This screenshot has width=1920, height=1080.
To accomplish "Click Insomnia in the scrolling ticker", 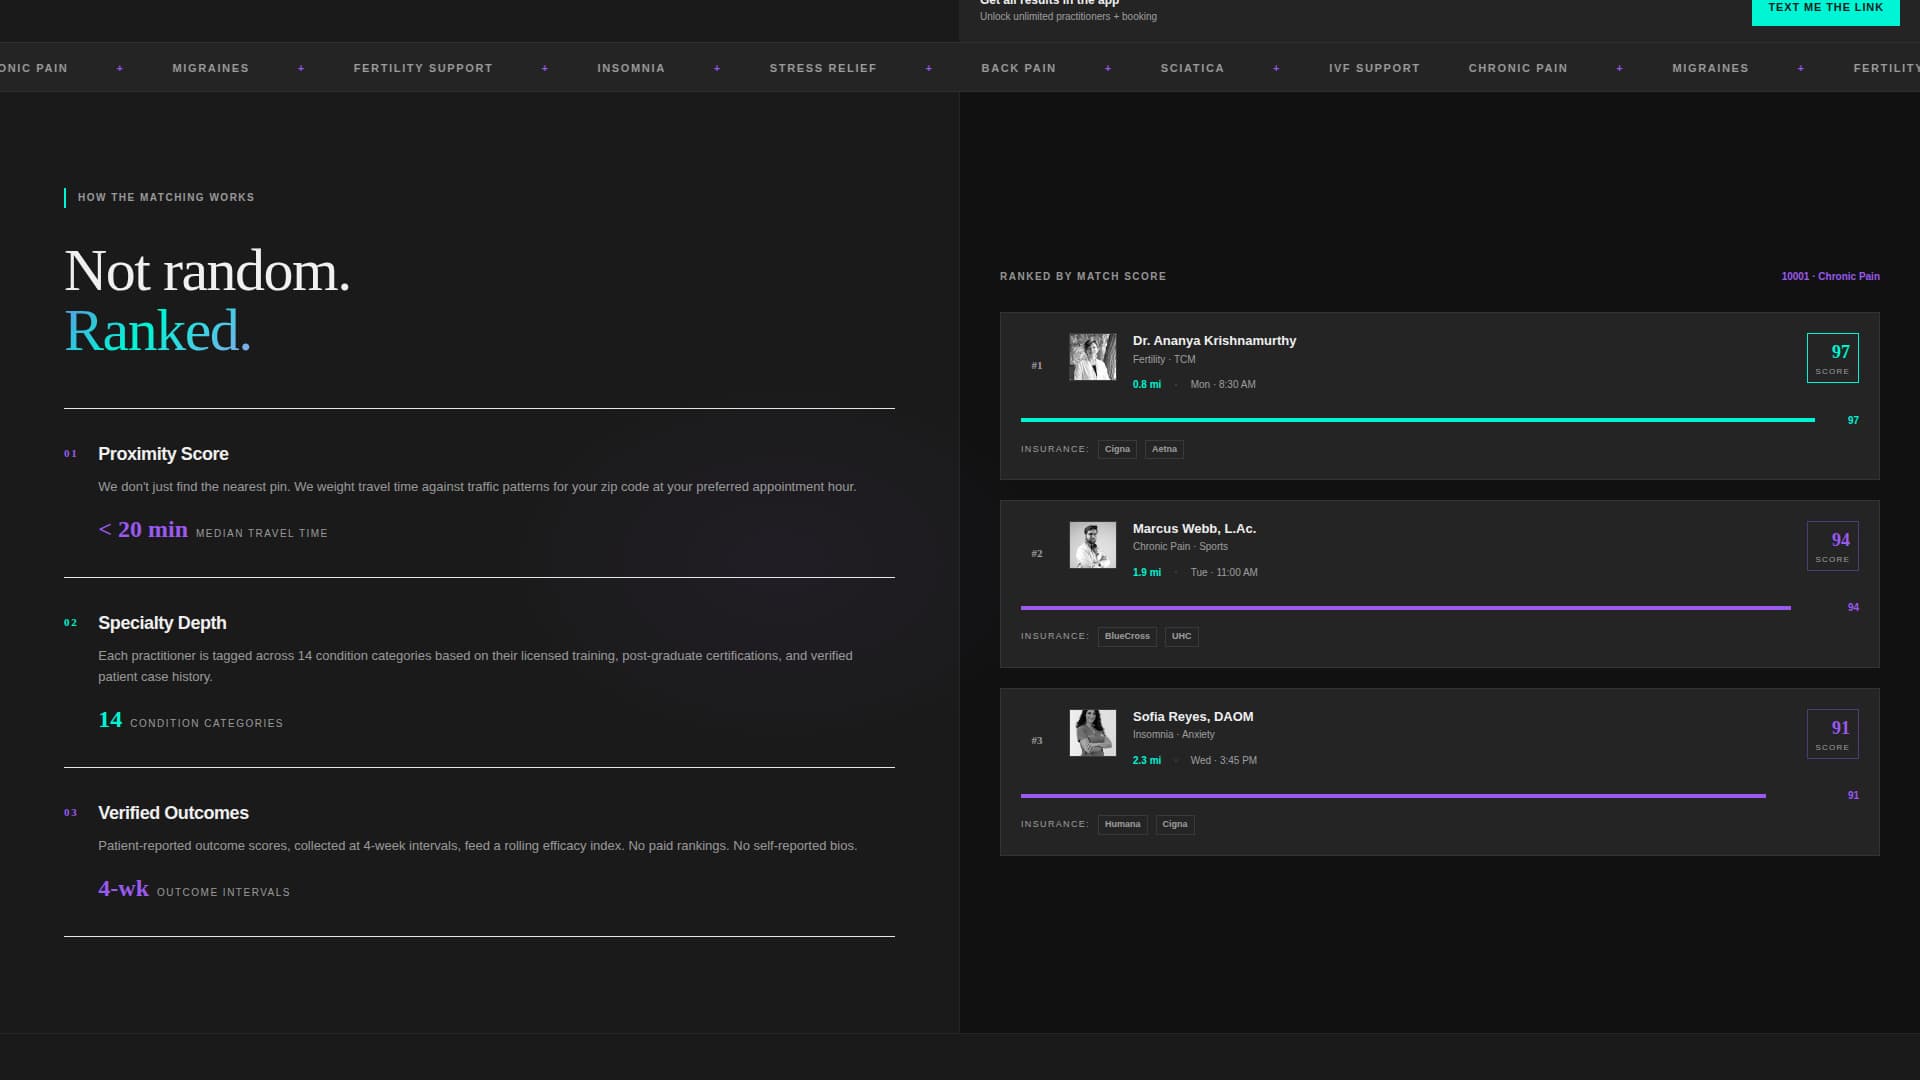I will [x=630, y=68].
